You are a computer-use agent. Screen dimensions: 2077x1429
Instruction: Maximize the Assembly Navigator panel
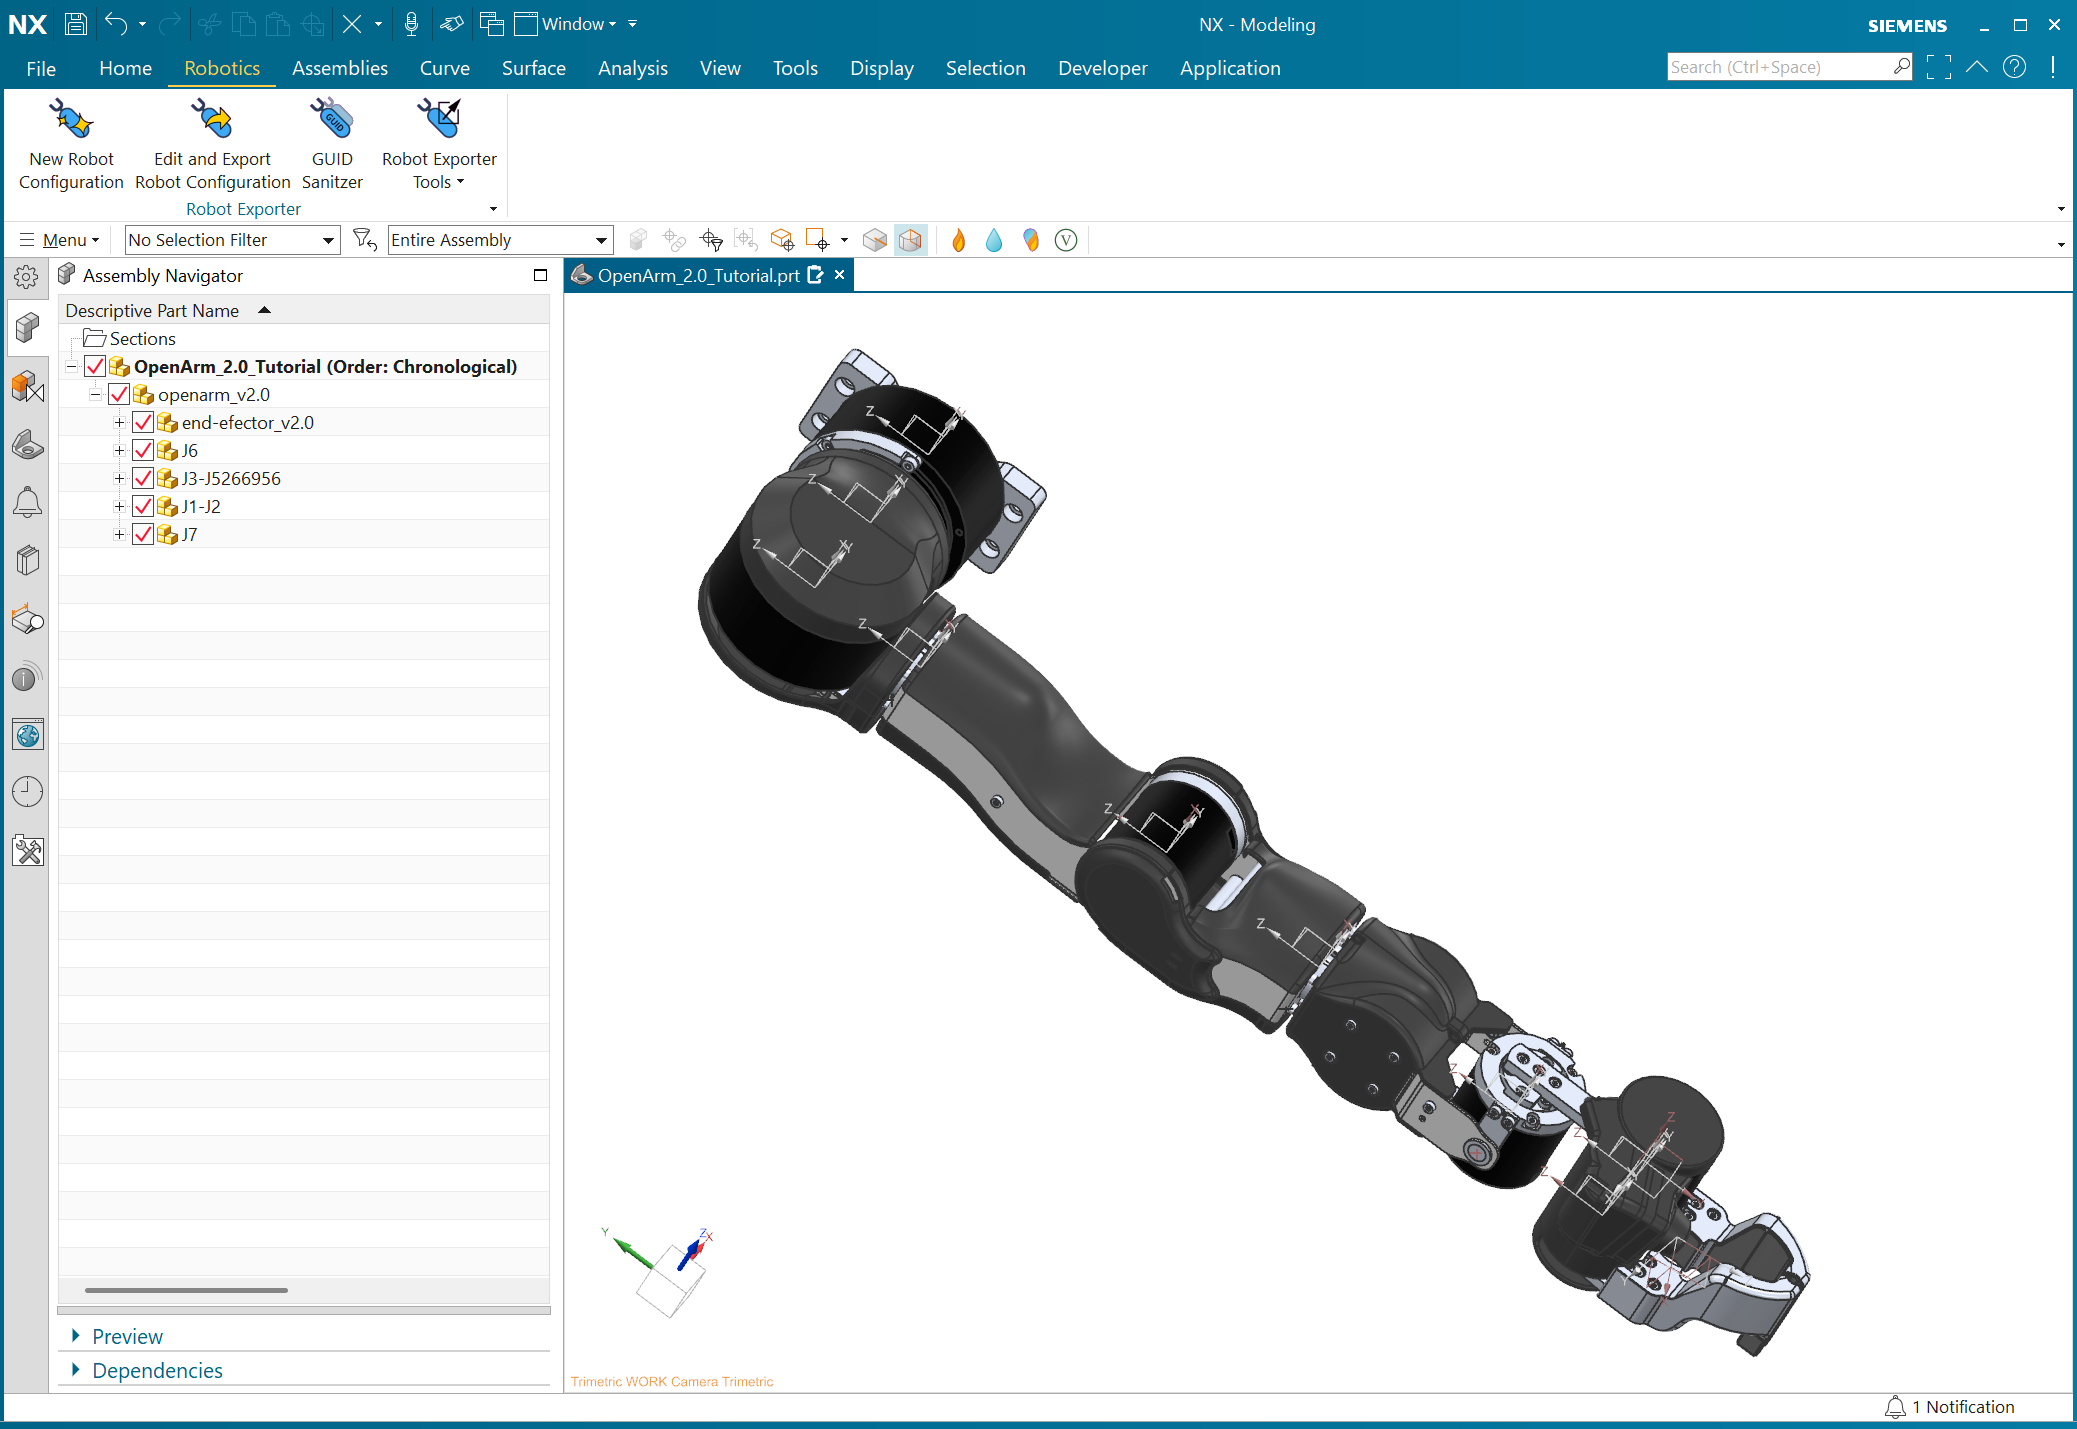click(541, 276)
